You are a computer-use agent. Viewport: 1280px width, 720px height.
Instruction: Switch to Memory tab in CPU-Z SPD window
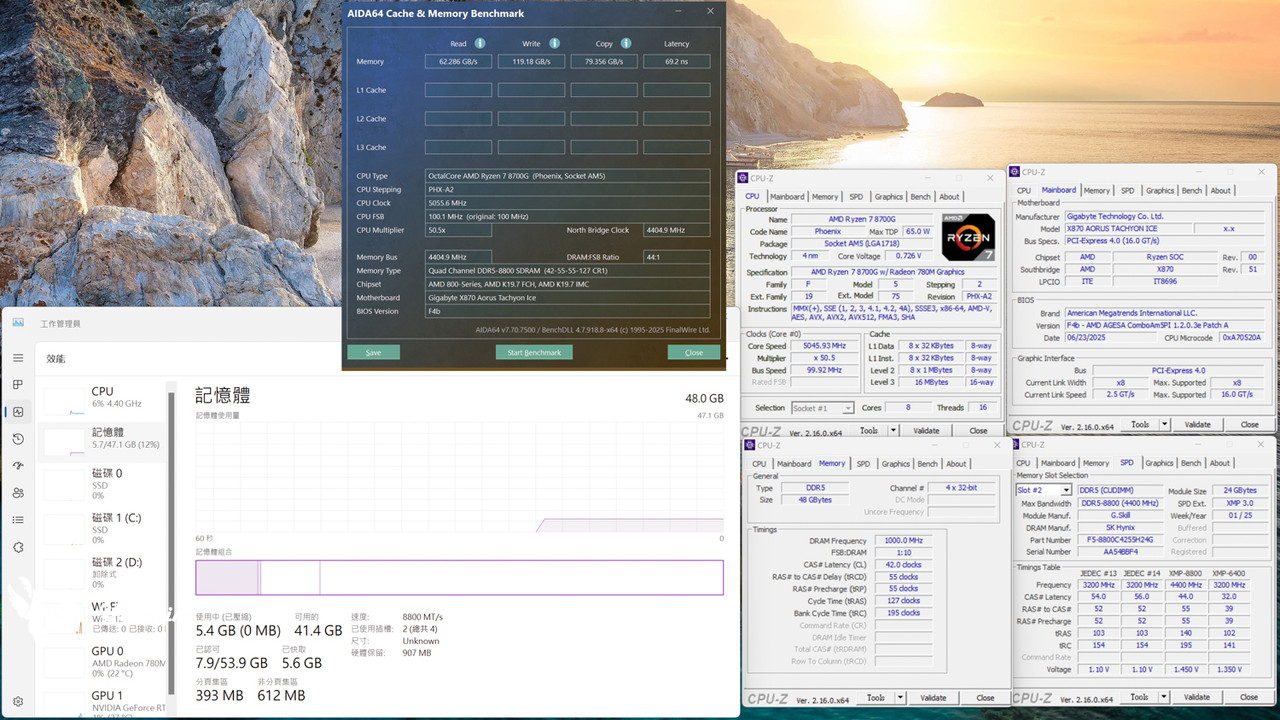pyautogui.click(x=1096, y=463)
